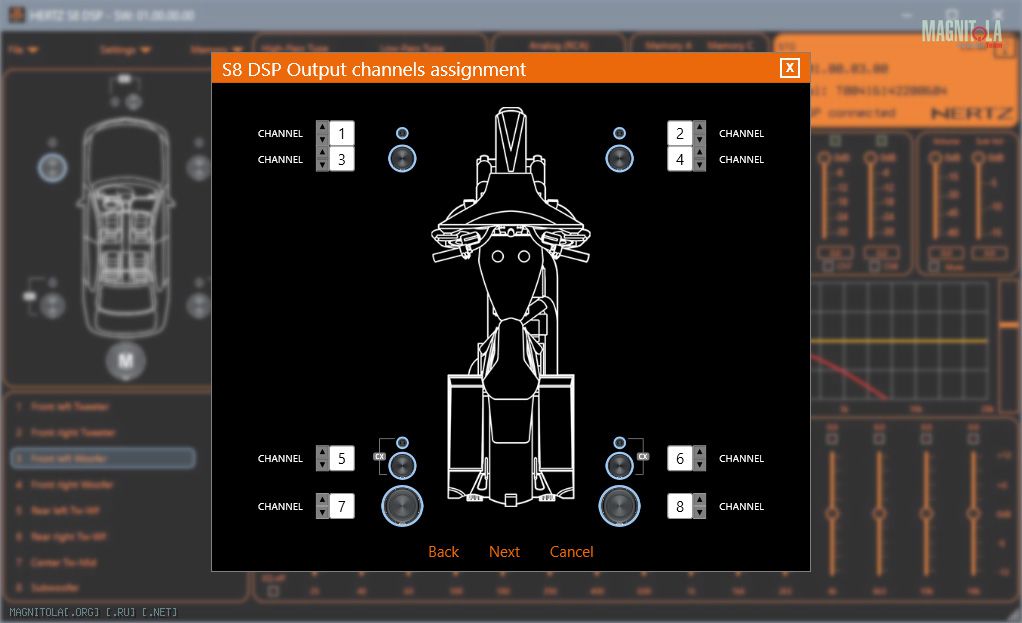Go back to the previous wizard step

point(443,551)
